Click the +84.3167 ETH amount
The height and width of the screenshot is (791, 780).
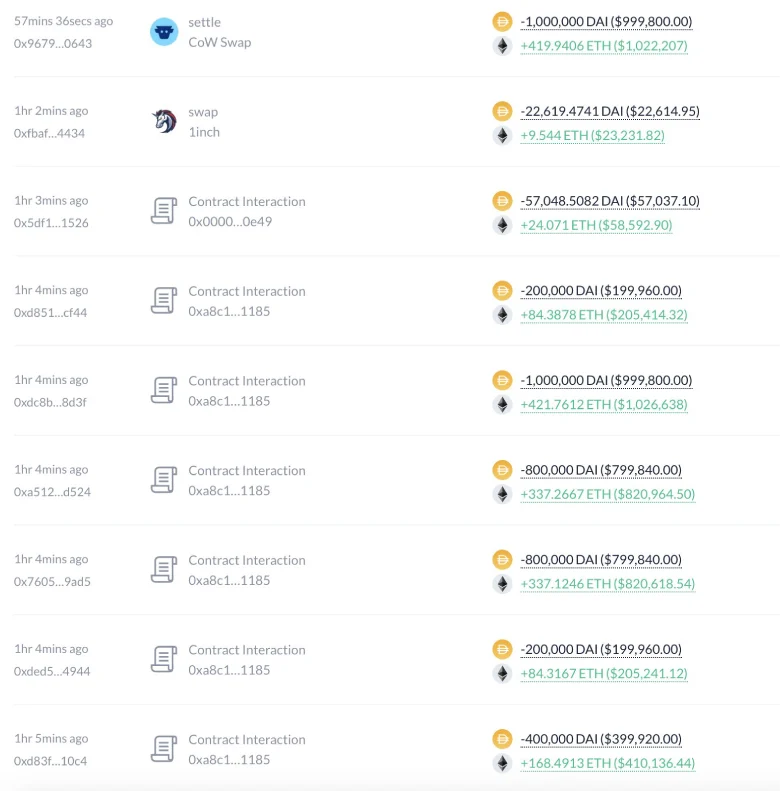point(604,674)
